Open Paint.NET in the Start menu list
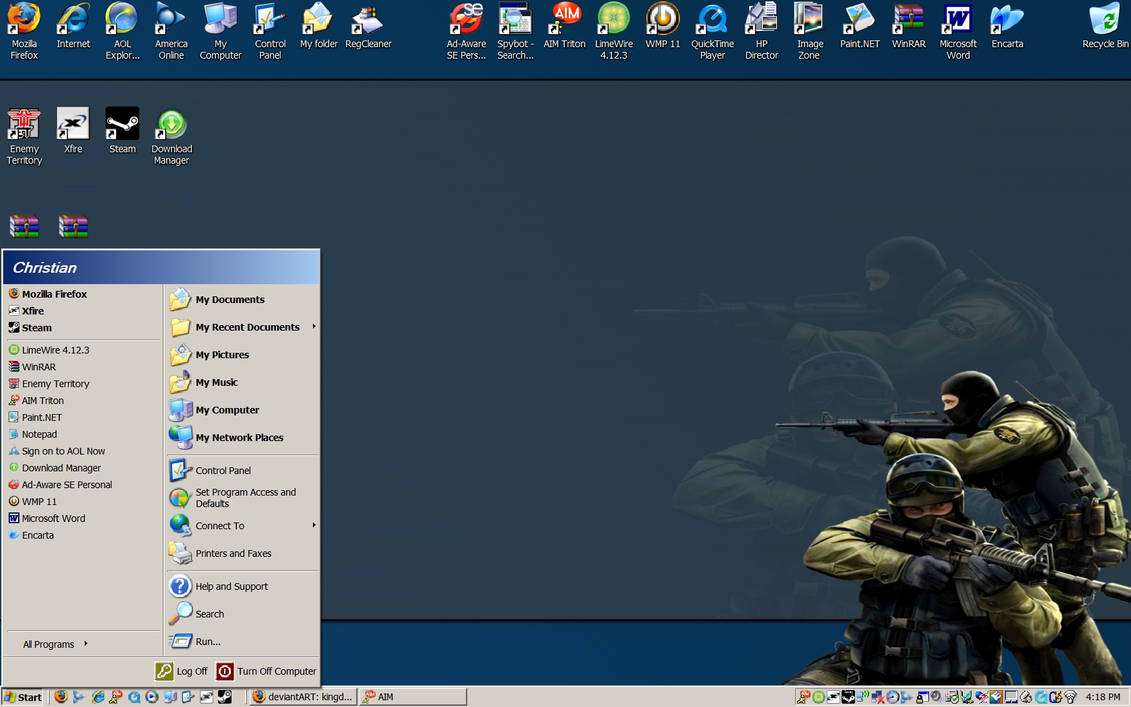This screenshot has width=1131, height=707. 82,417
